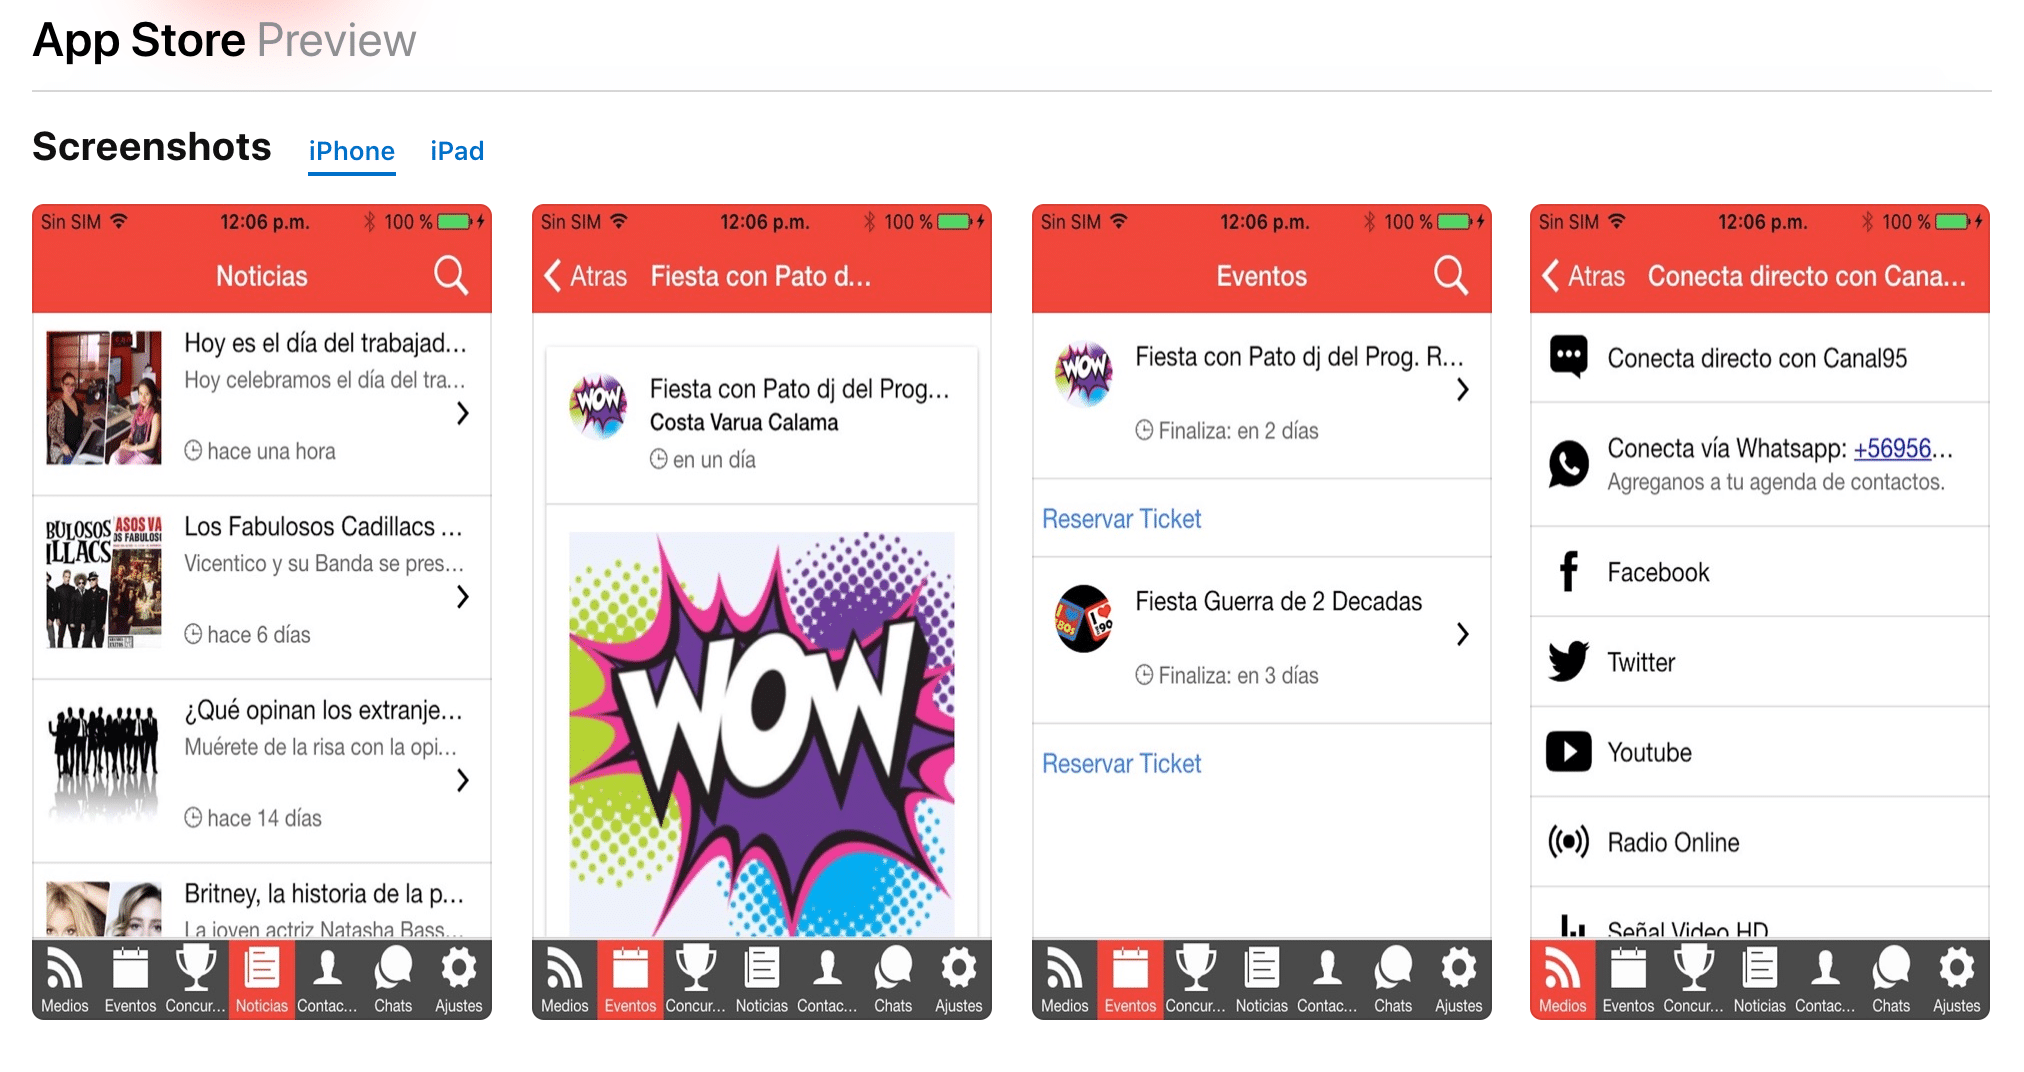Click the first Reservar Ticket link
Image resolution: width=2024 pixels, height=1072 pixels.
point(1121,519)
